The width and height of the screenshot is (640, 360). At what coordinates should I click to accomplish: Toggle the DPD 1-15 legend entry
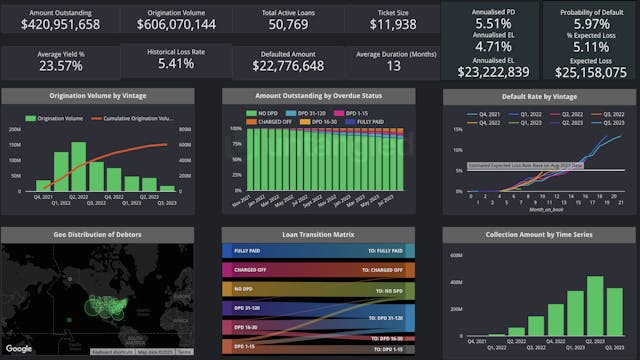coord(351,113)
